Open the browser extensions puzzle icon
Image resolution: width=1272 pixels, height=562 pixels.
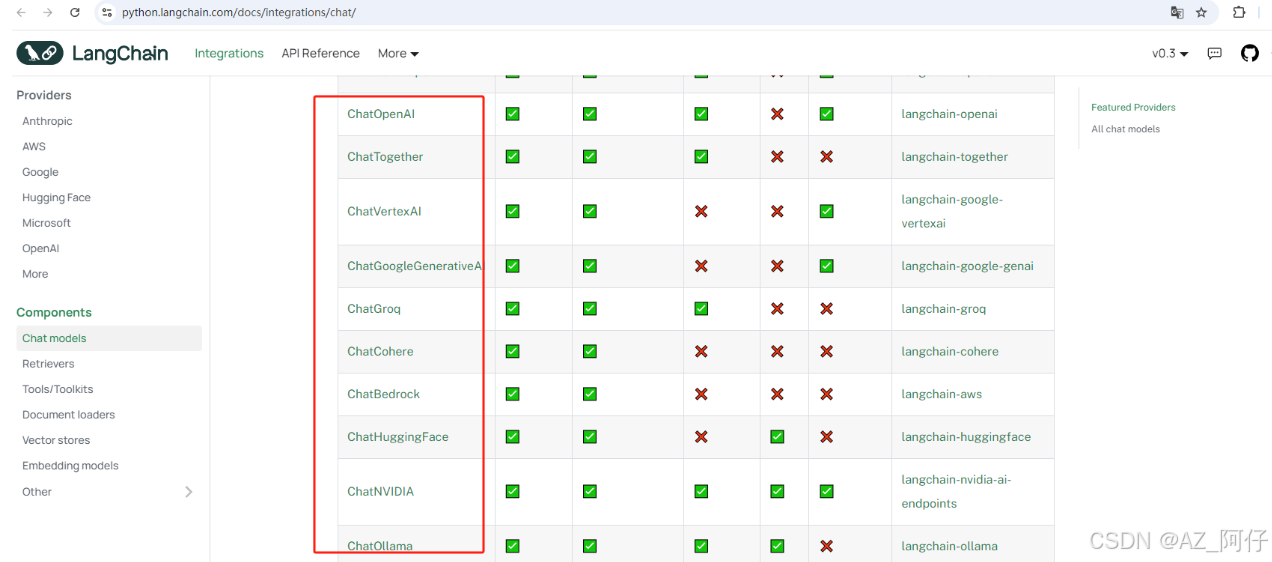(1239, 12)
